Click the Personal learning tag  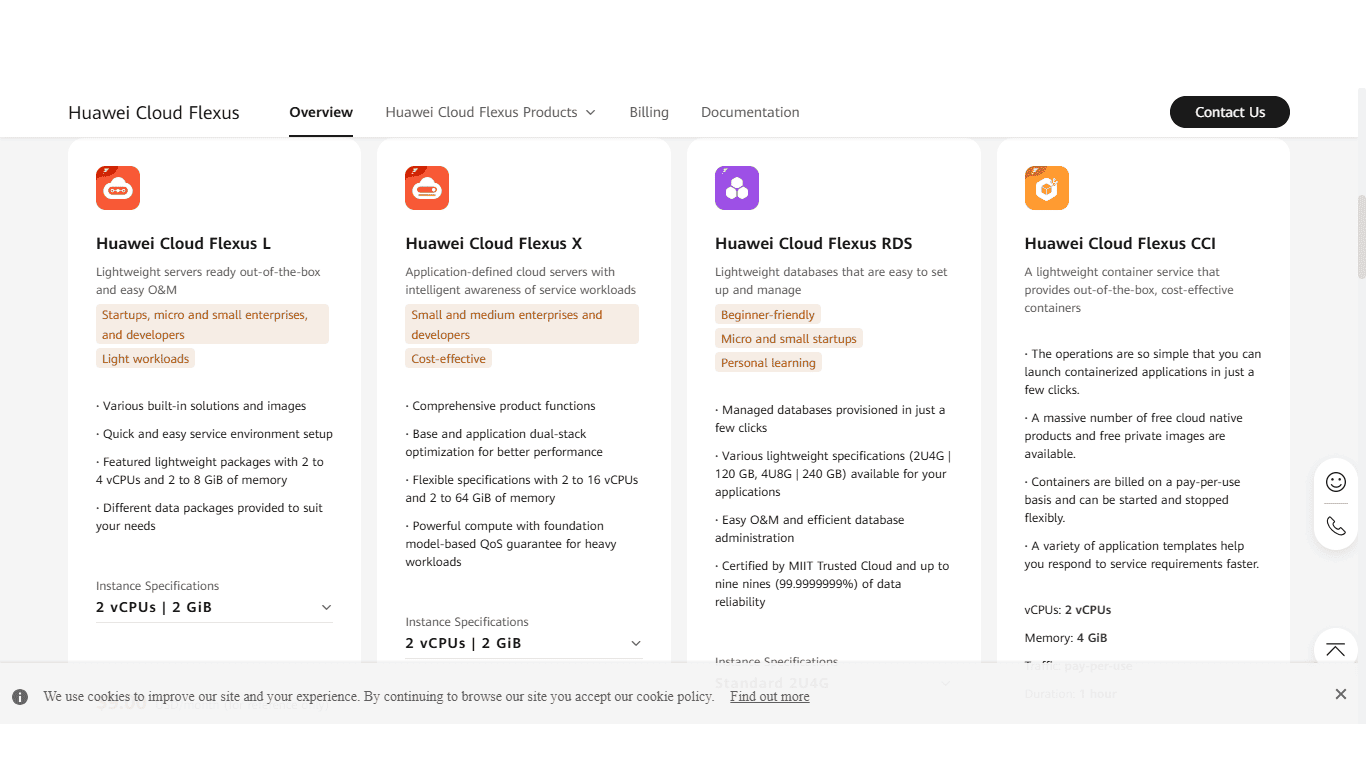768,363
